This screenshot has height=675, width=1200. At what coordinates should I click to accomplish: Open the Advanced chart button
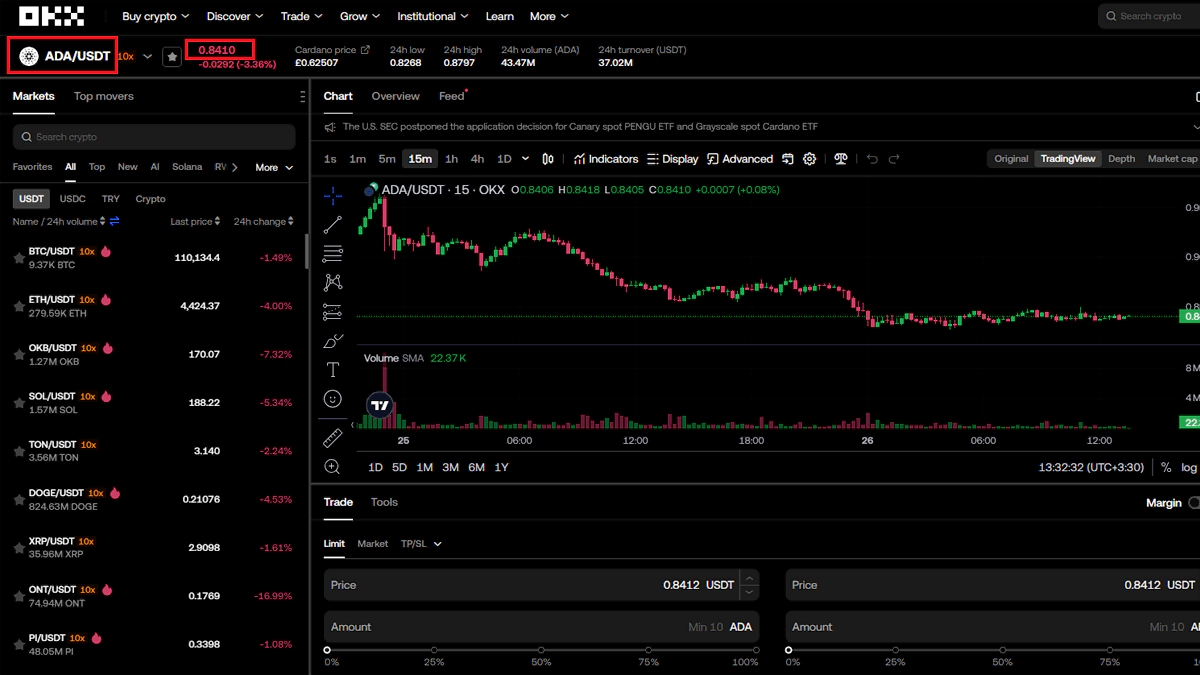click(740, 159)
